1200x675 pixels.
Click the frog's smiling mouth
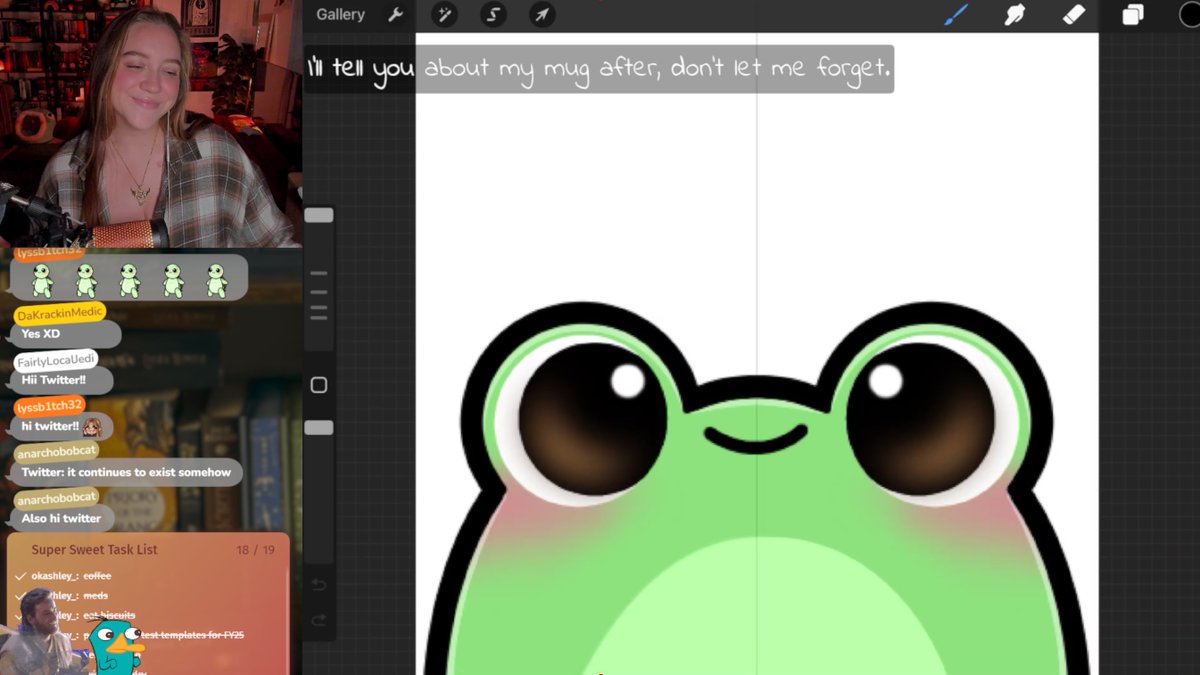click(756, 438)
